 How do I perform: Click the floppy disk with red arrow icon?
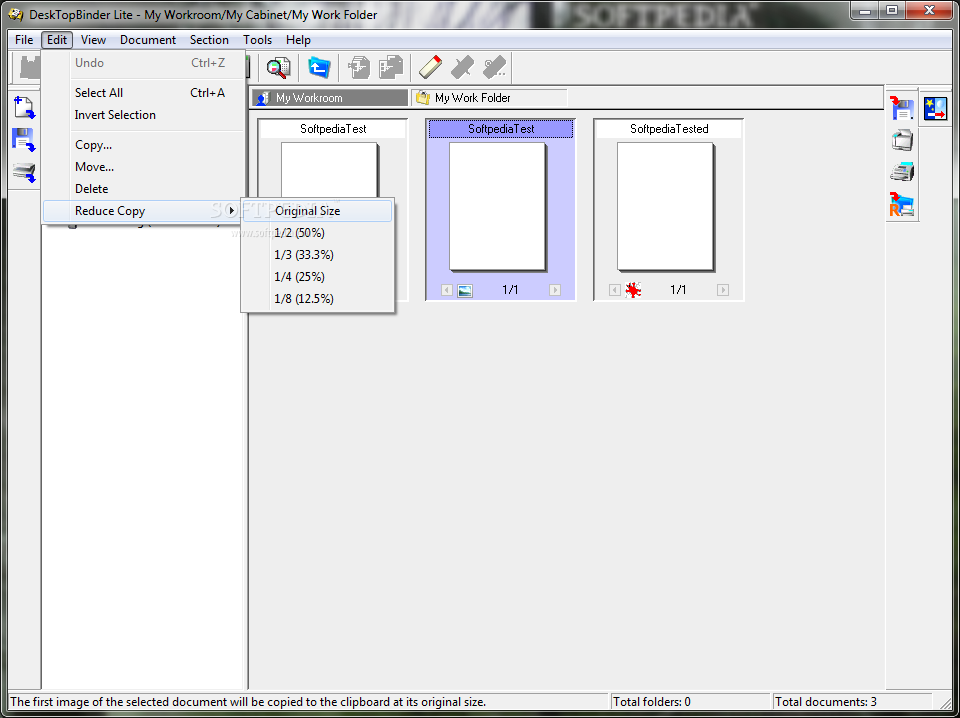(x=902, y=108)
